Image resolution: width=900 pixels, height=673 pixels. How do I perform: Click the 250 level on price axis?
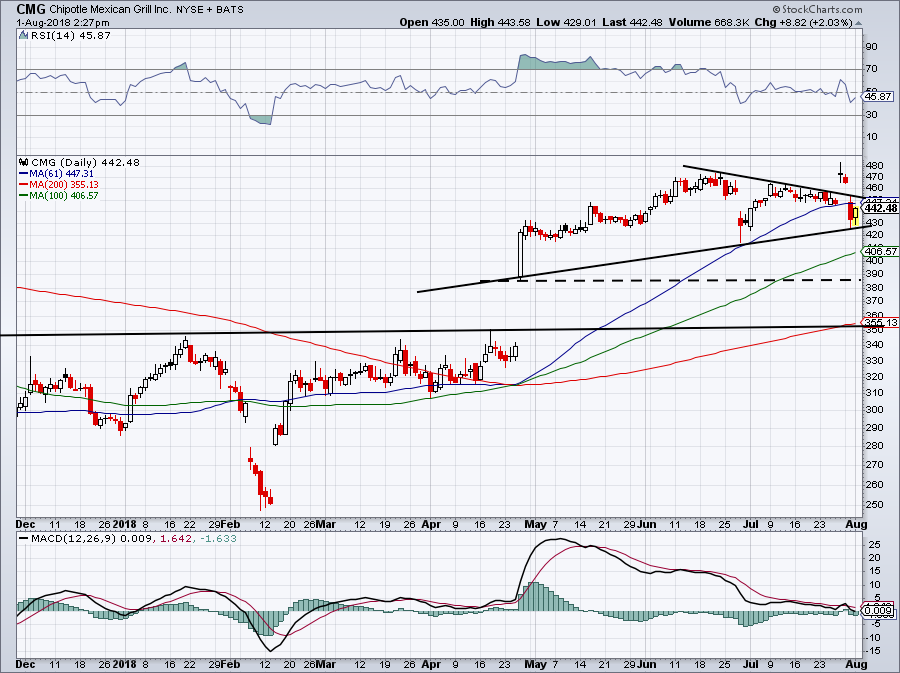click(x=875, y=505)
